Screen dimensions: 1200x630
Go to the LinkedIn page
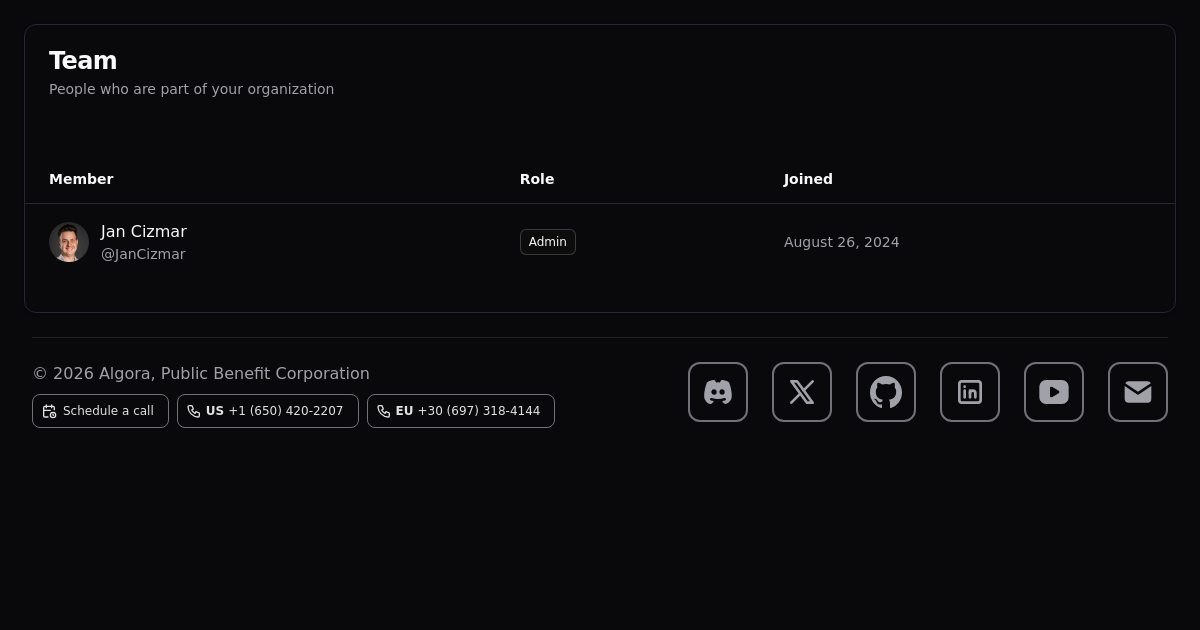(x=970, y=392)
